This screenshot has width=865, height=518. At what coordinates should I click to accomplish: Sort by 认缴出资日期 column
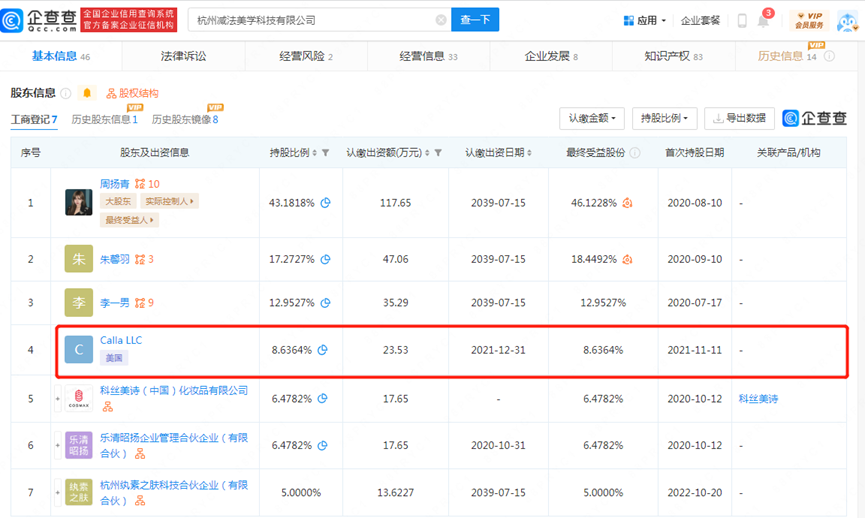[529, 153]
